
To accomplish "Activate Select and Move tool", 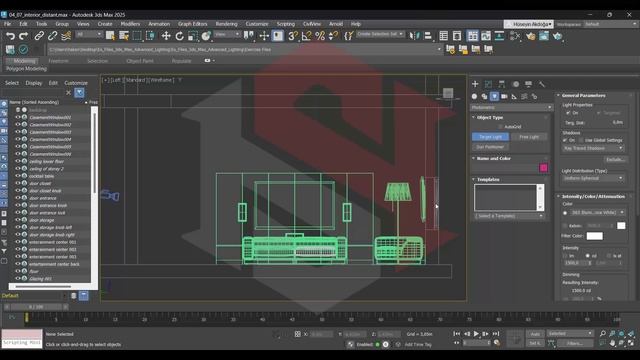I will coord(166,36).
